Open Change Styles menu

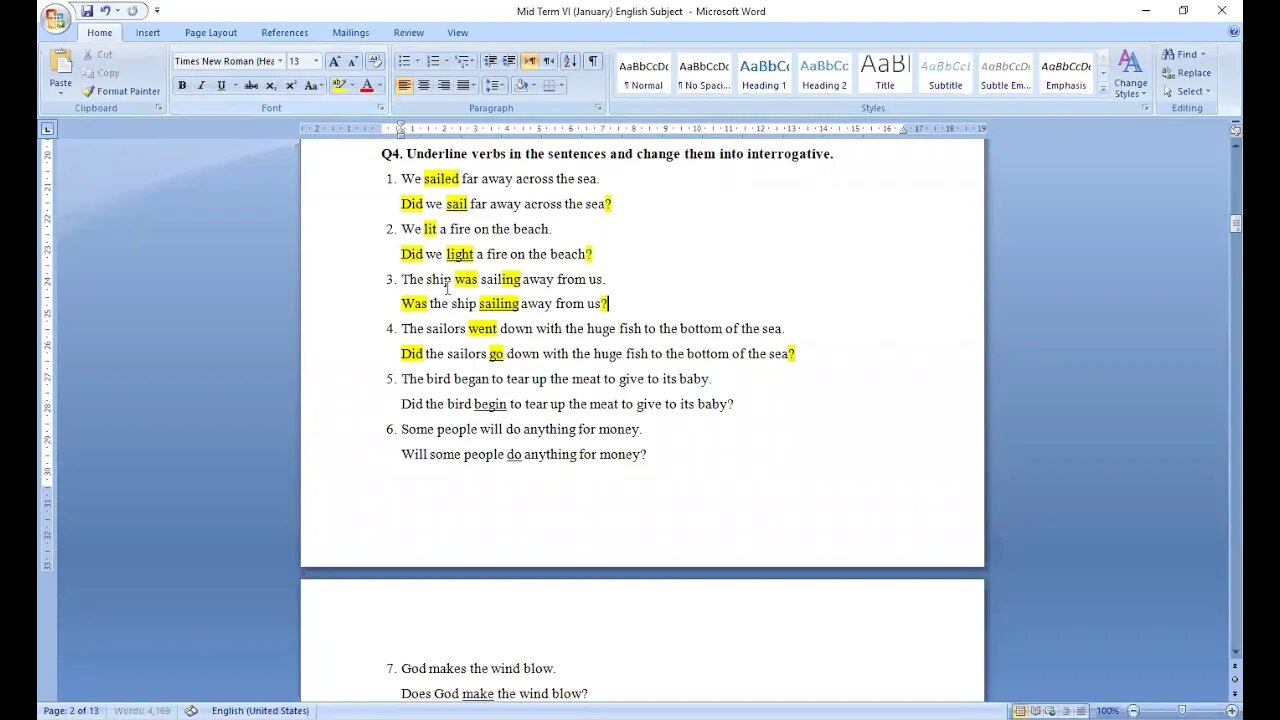1130,74
